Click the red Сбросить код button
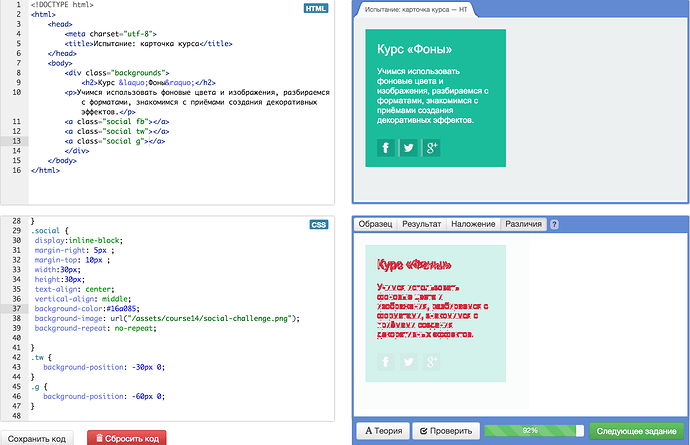The width and height of the screenshot is (690, 445). 127,438
